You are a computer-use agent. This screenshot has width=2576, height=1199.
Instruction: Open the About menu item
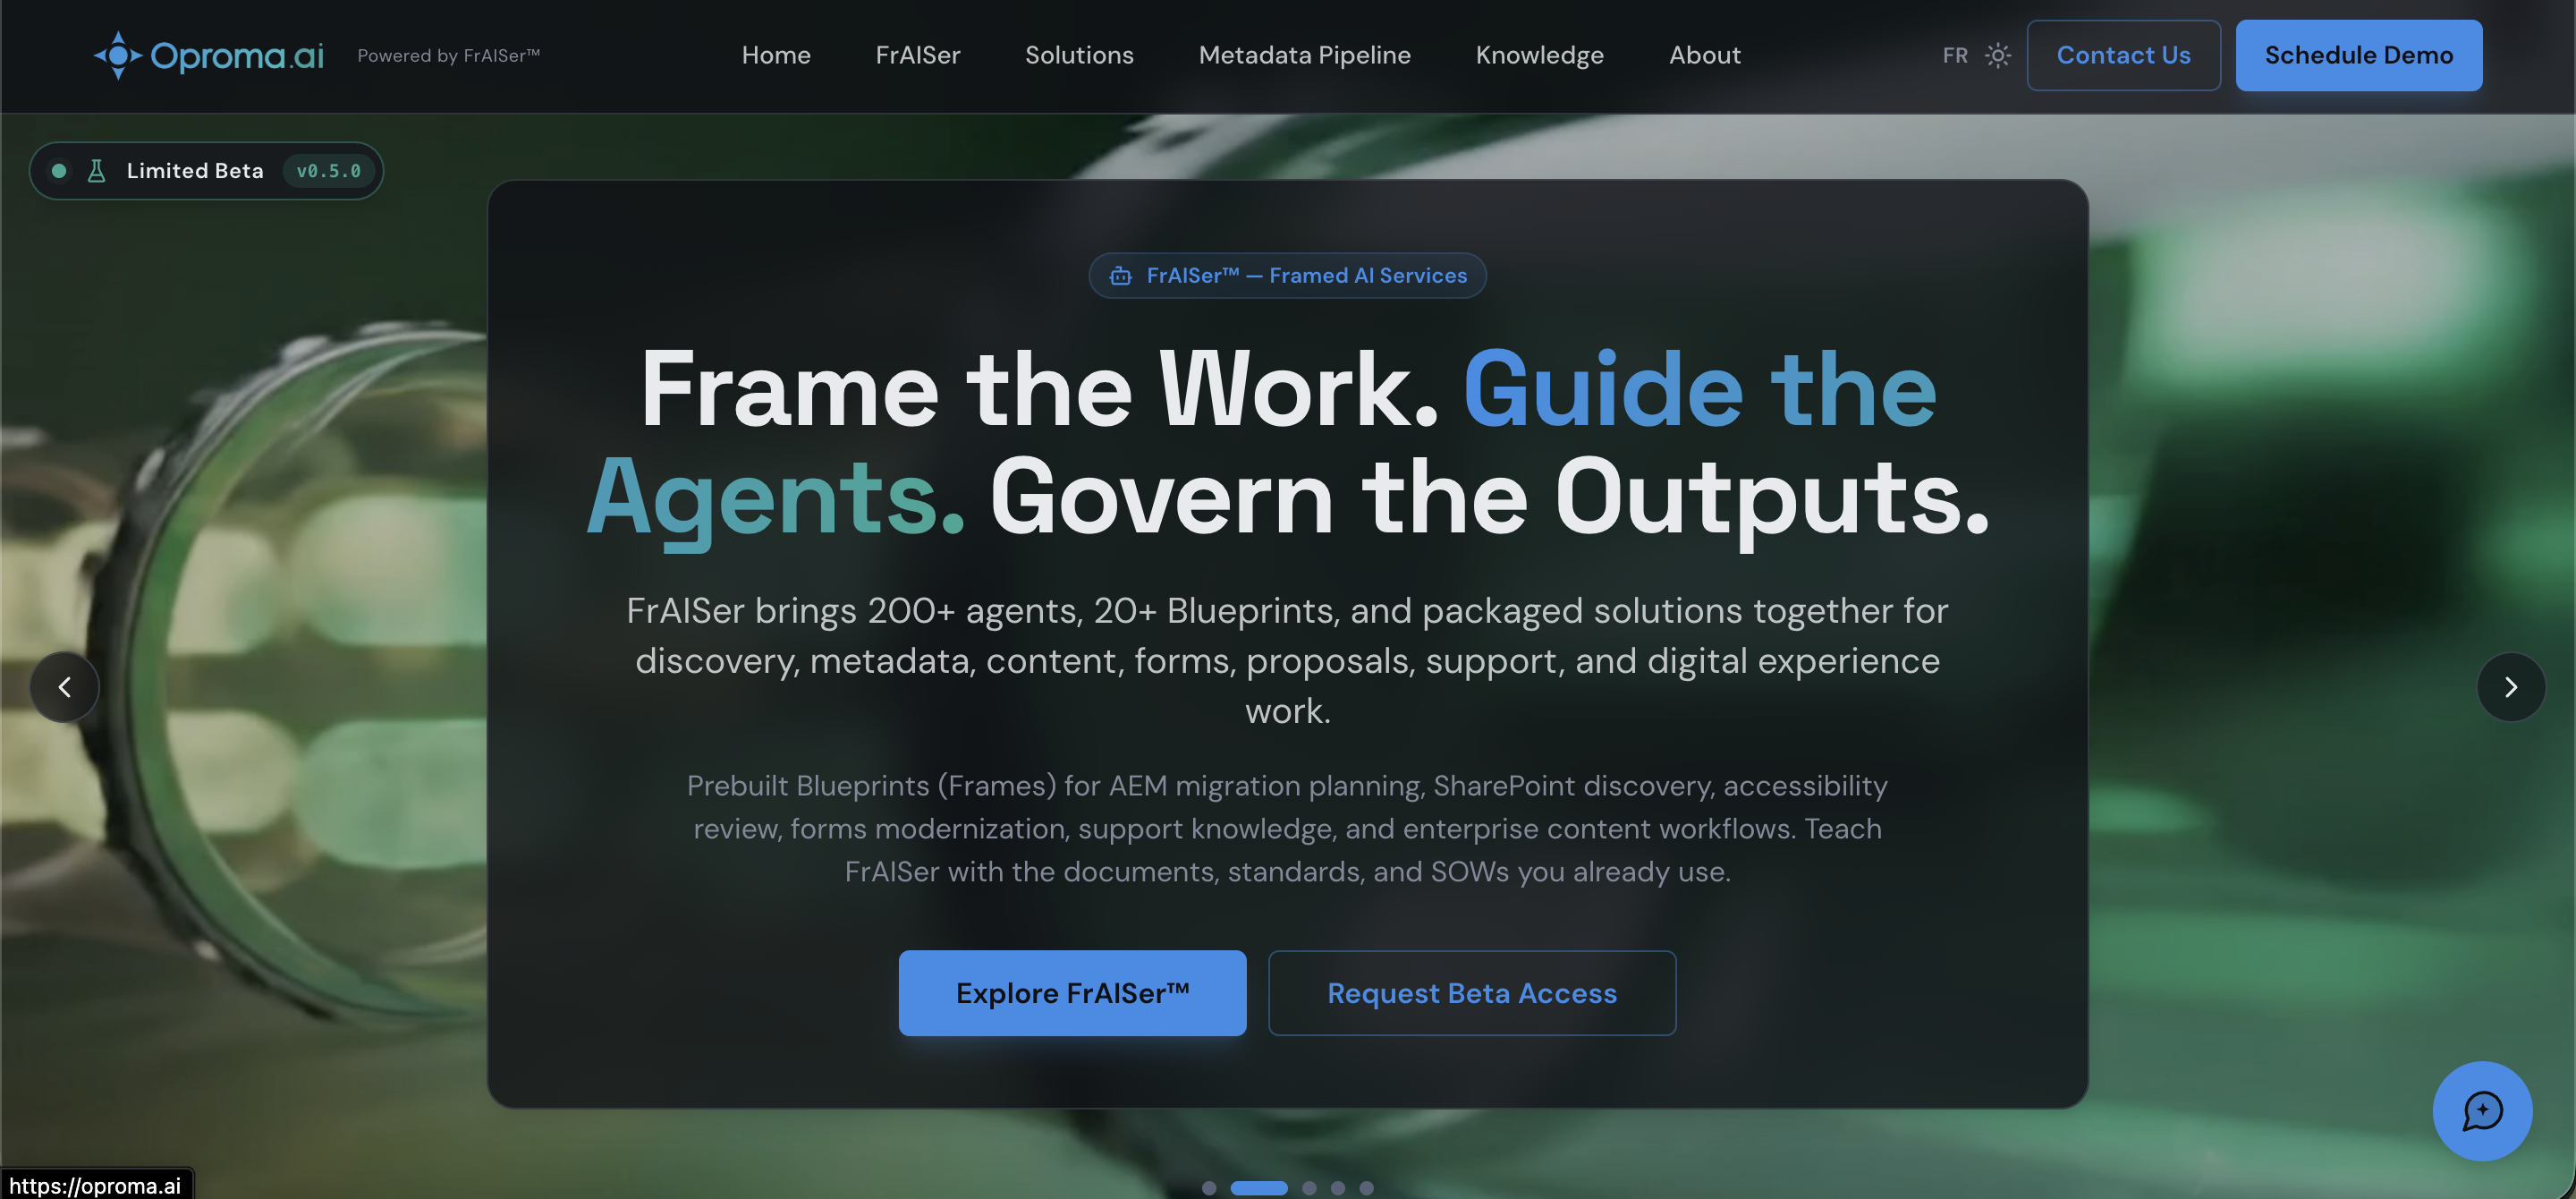(1704, 55)
